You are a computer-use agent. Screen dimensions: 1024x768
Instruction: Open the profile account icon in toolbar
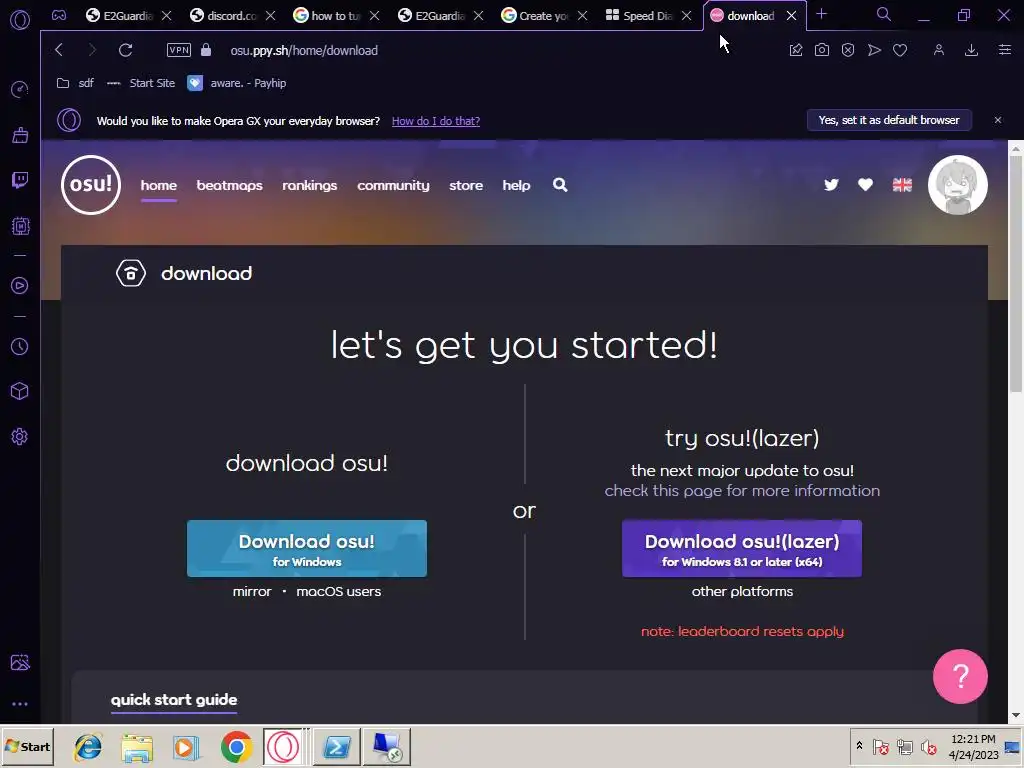pos(938,50)
